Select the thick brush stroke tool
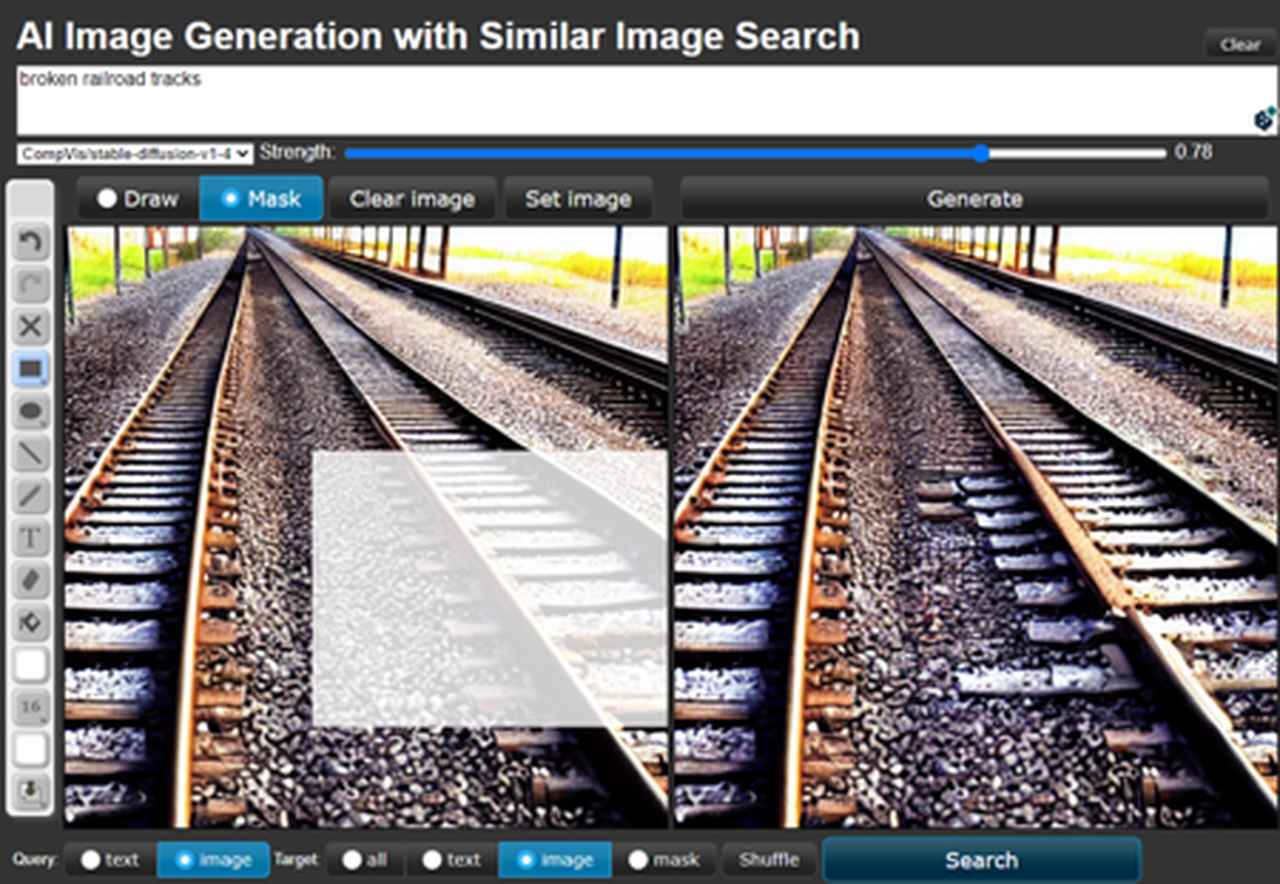 [x=31, y=495]
